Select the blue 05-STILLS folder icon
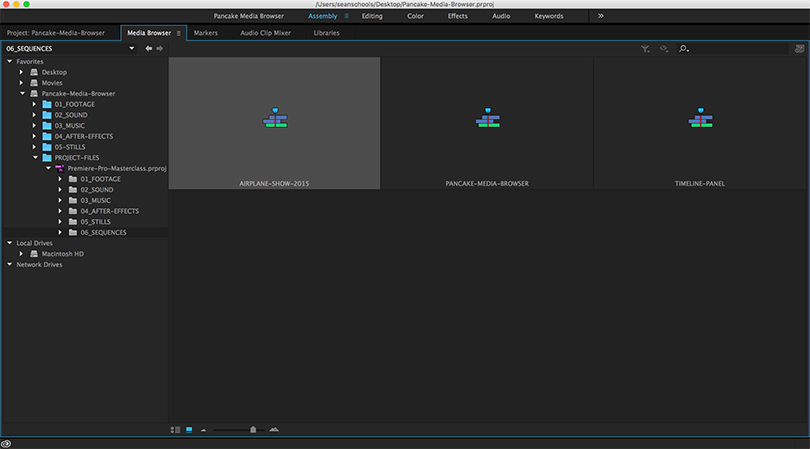Screen dimensions: 810x449 pos(47,147)
